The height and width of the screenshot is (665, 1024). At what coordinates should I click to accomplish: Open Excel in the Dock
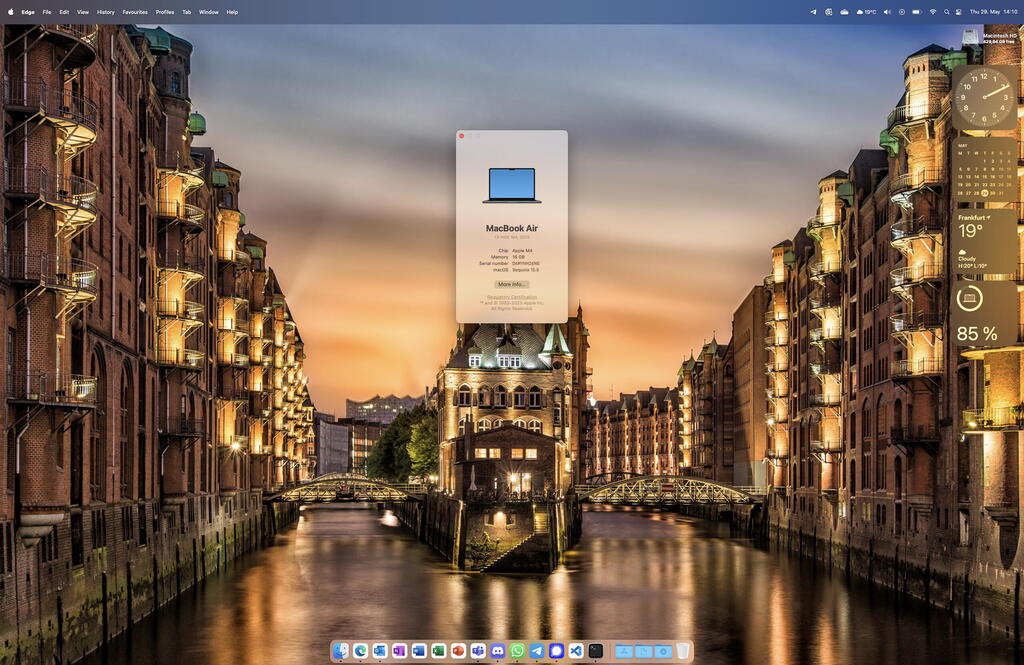click(438, 651)
